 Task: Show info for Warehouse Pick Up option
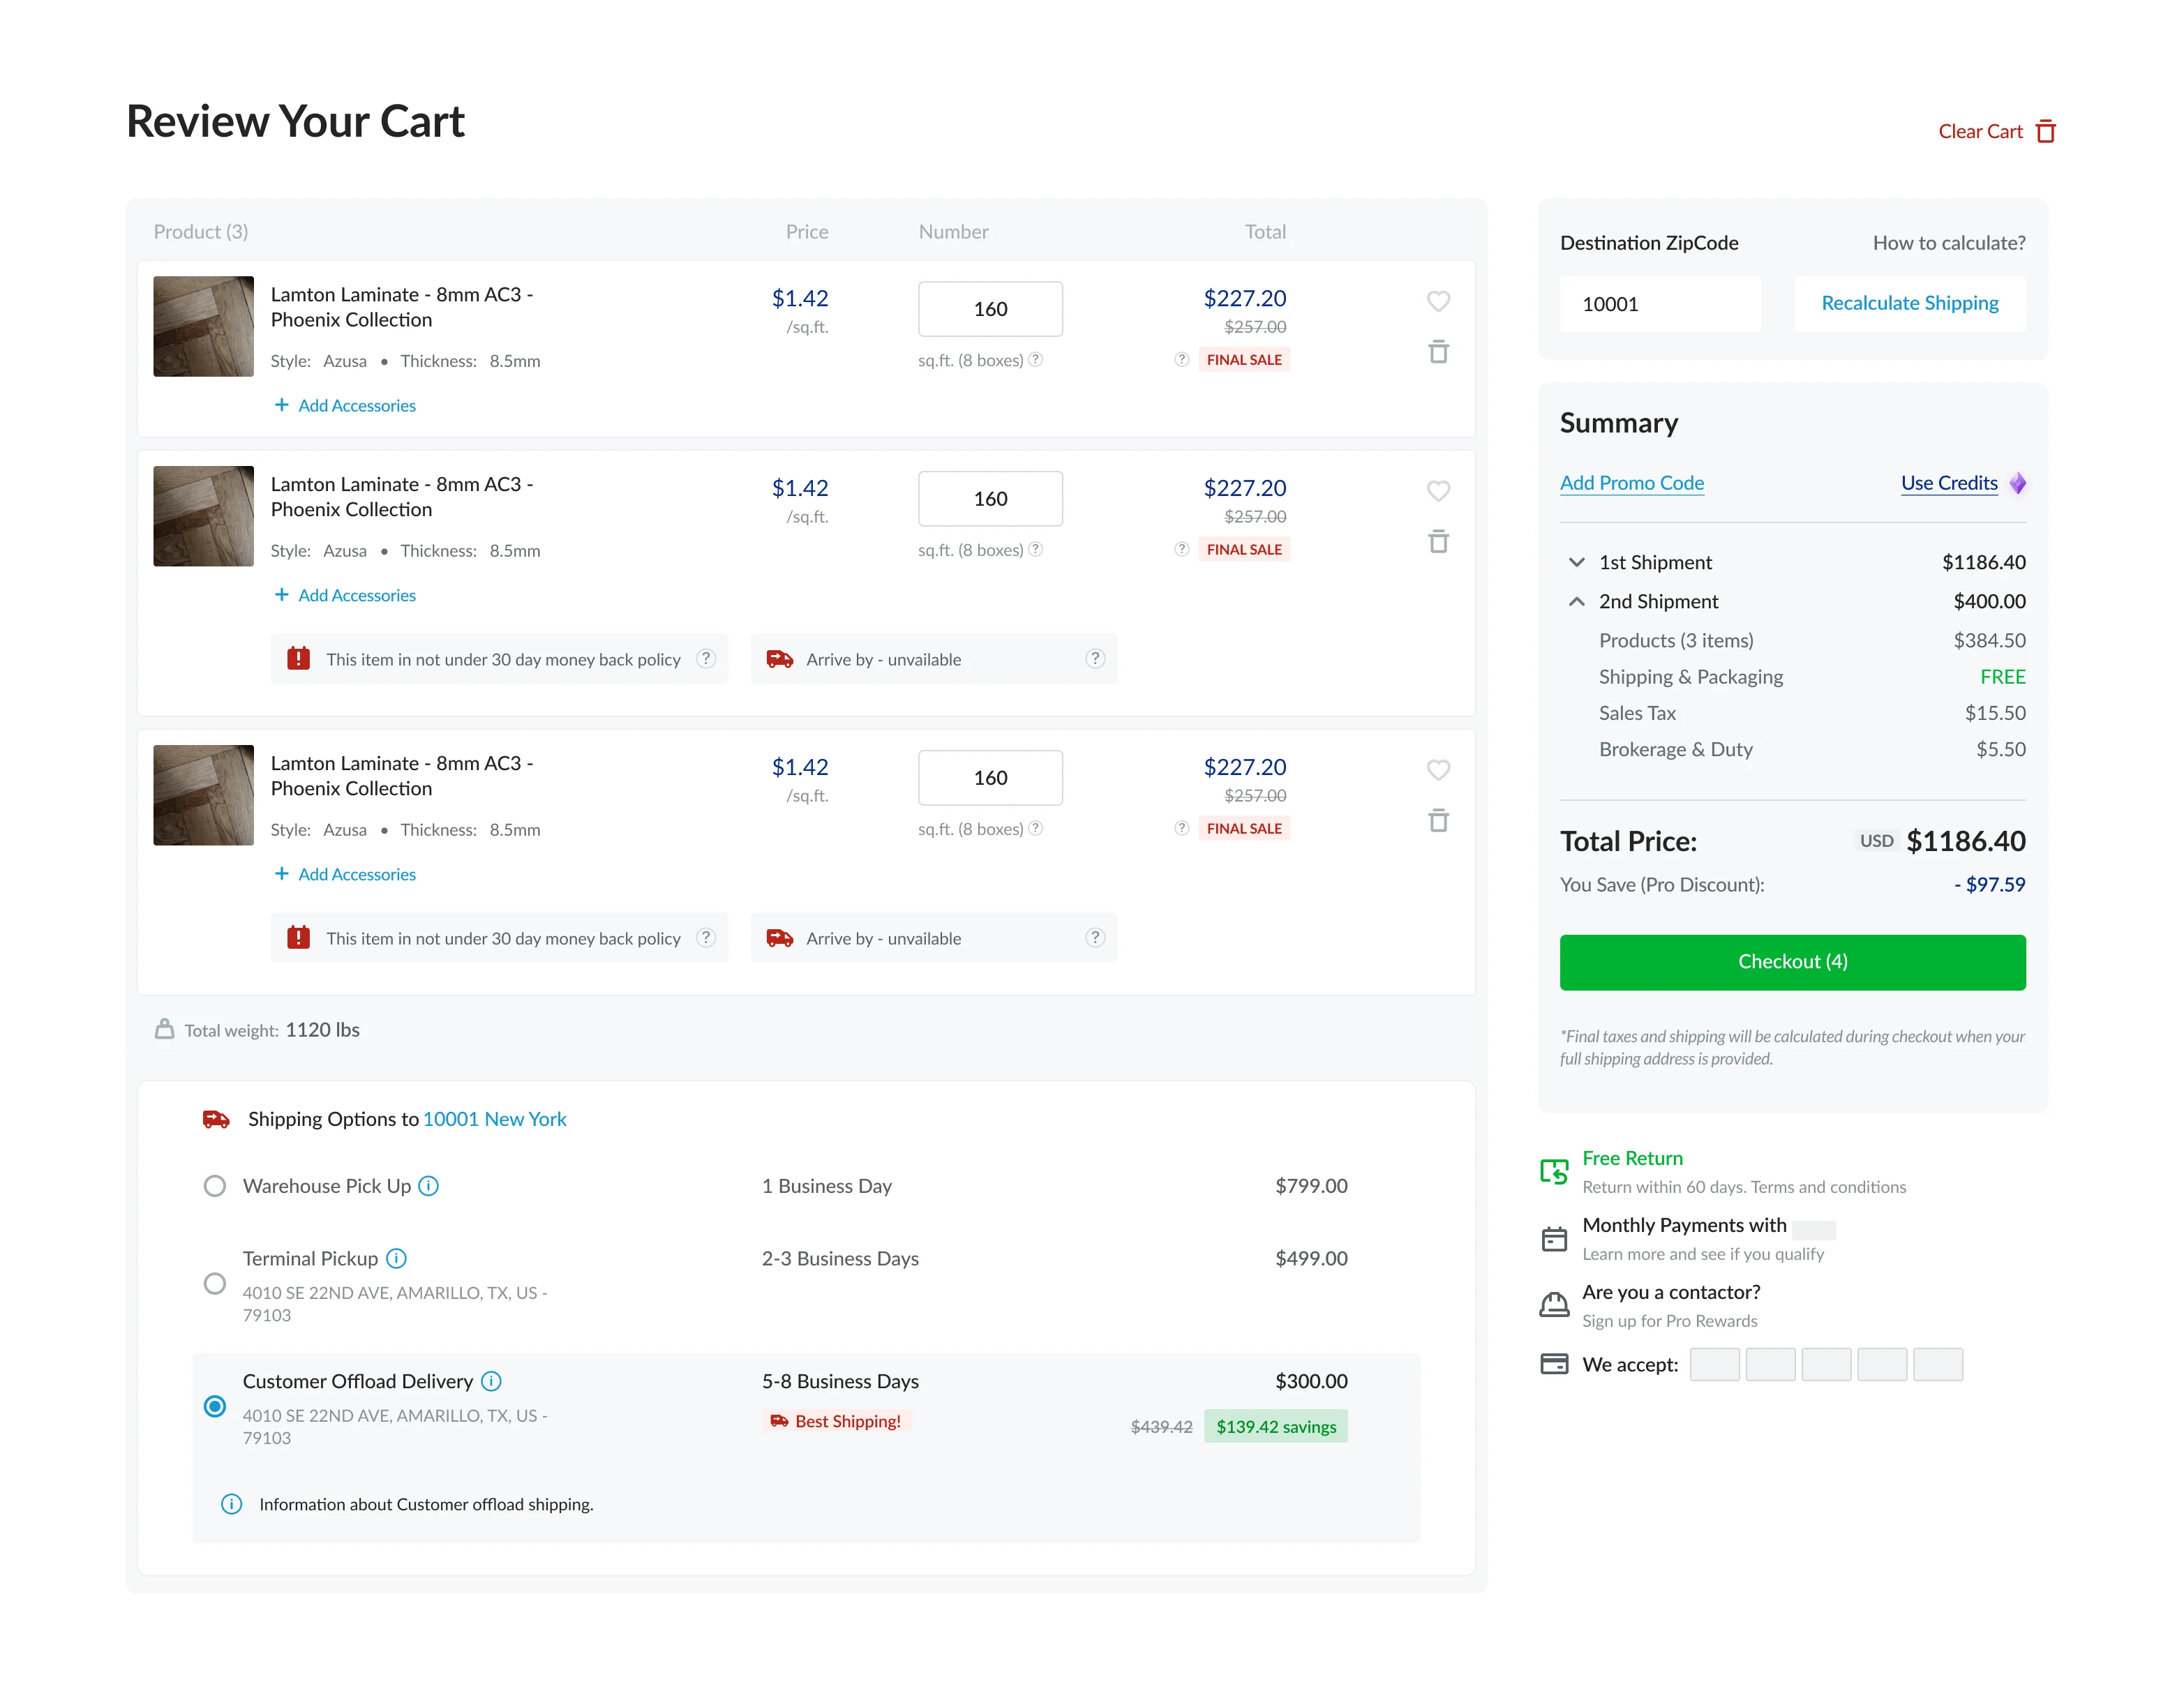pyautogui.click(x=428, y=1185)
